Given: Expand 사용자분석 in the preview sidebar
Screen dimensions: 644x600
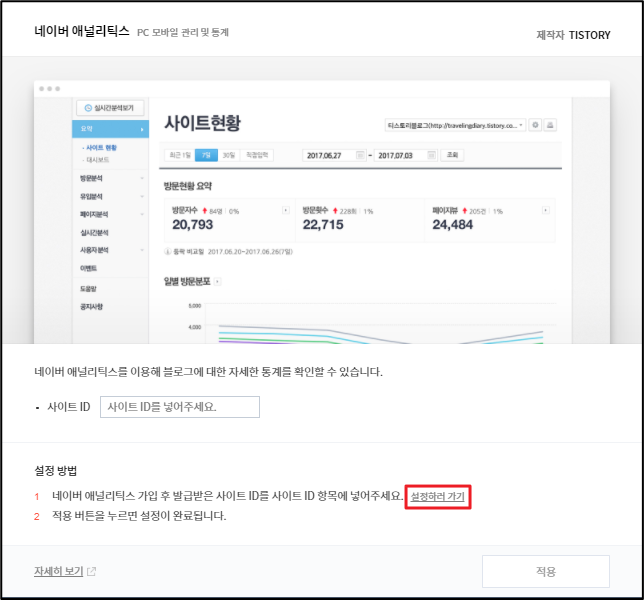Looking at the screenshot, I should (x=110, y=250).
